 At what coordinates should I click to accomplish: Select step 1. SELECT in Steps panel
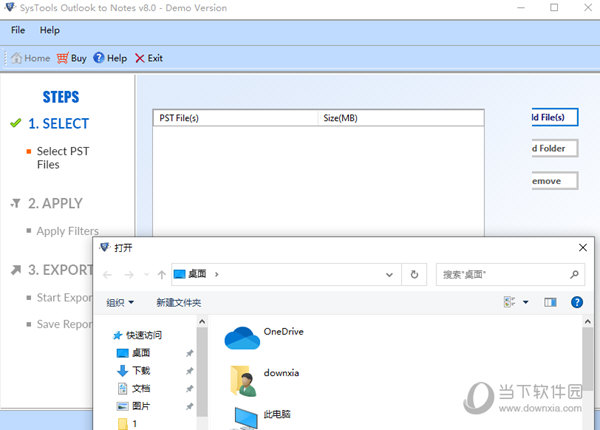pyautogui.click(x=58, y=124)
